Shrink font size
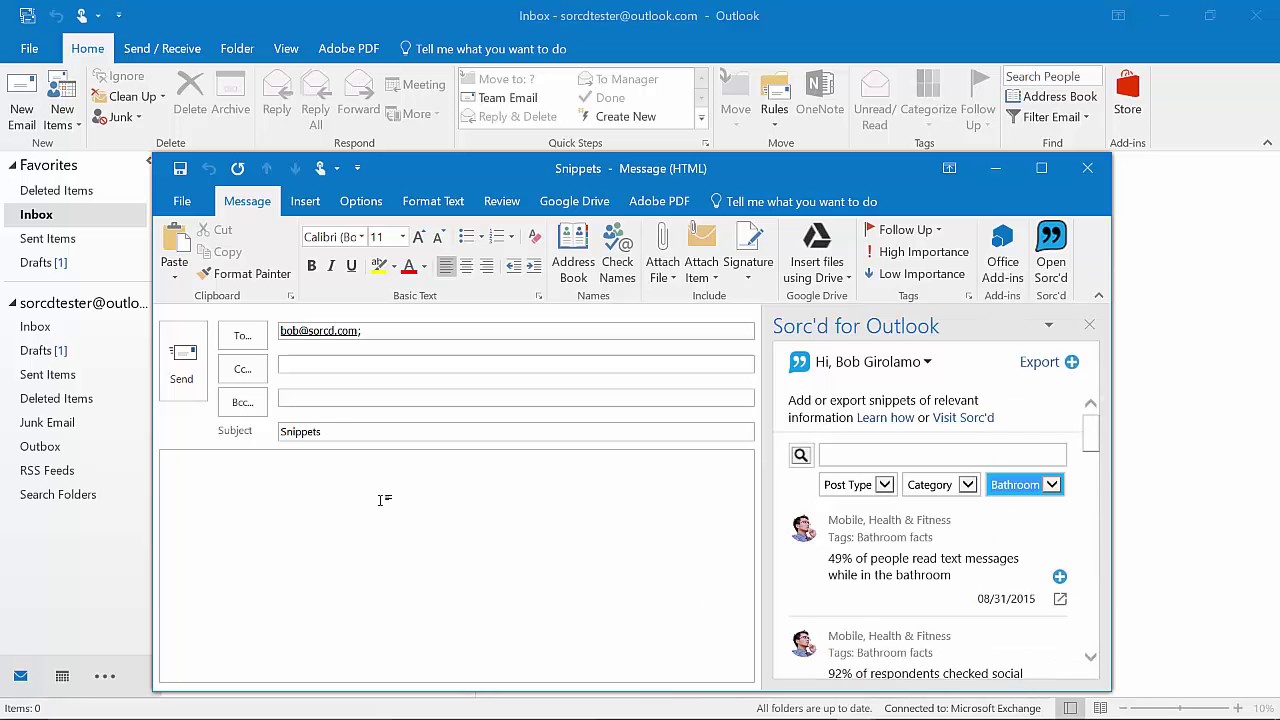This screenshot has height=720, width=1280. click(438, 237)
